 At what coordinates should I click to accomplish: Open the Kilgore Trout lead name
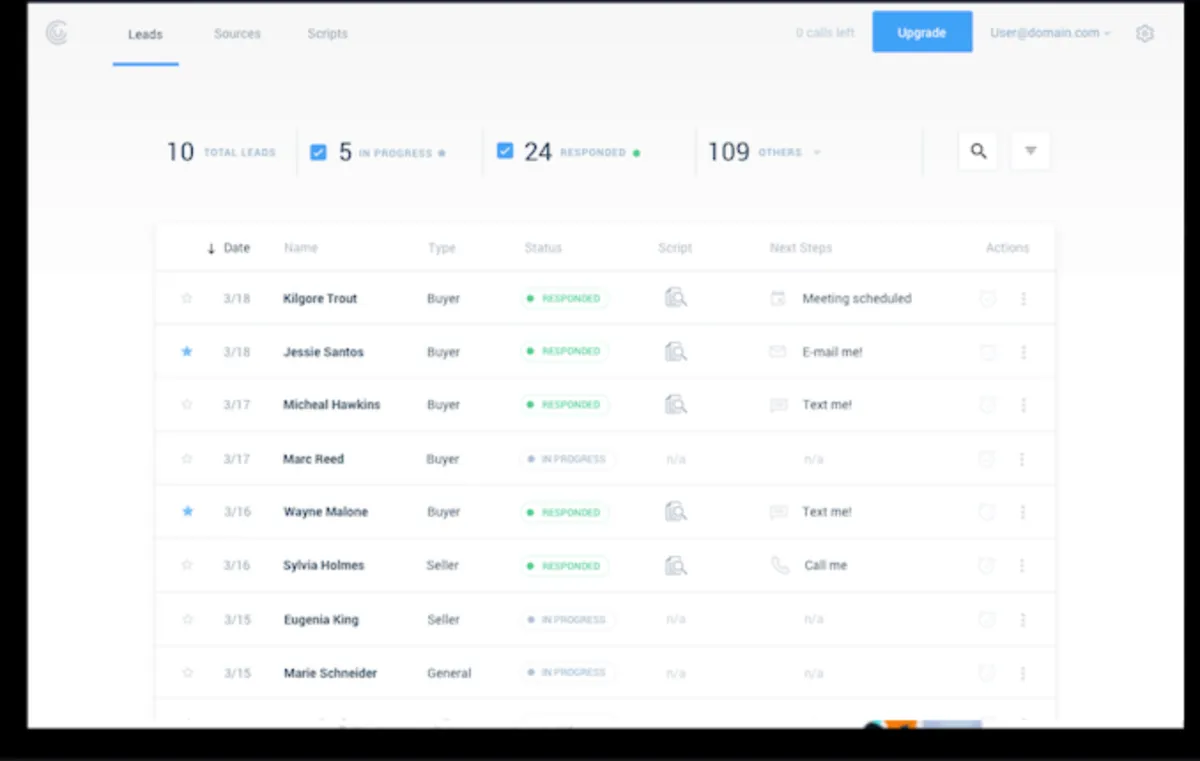point(320,298)
